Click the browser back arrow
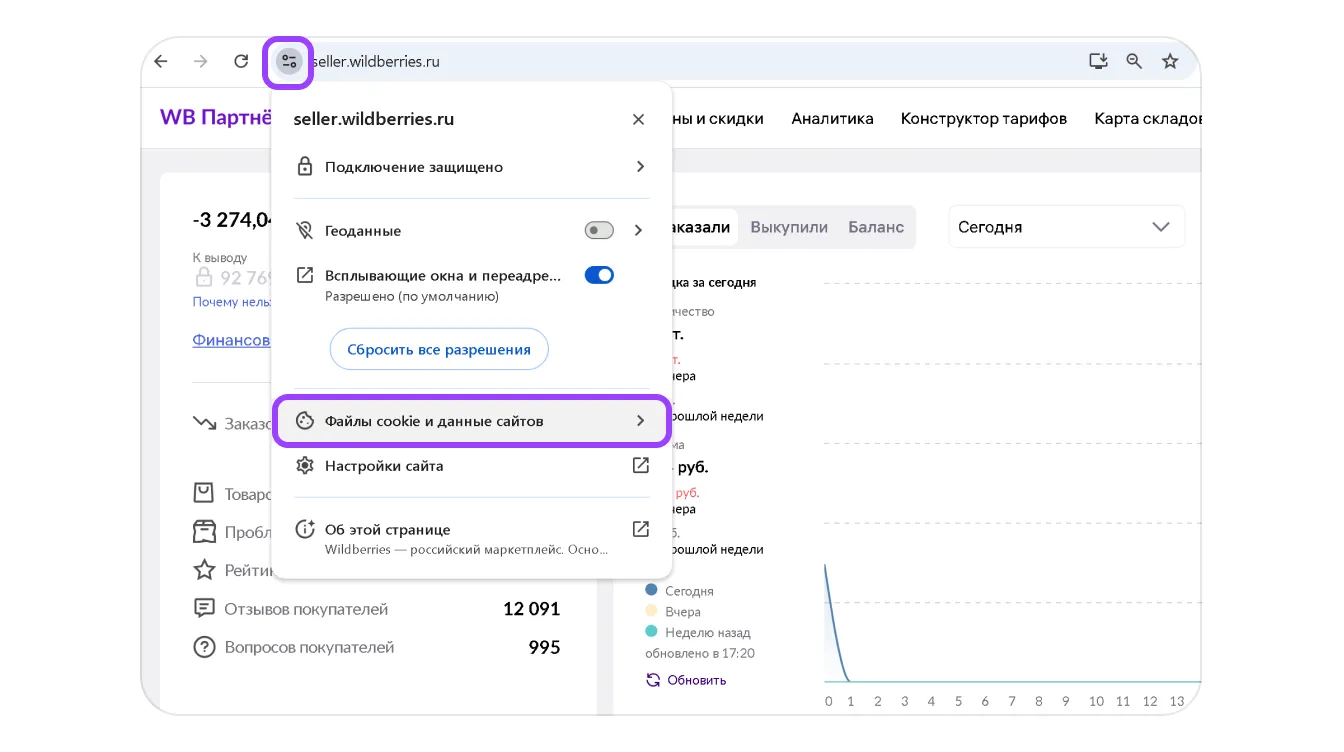The image size is (1344, 752). pyautogui.click(x=161, y=61)
